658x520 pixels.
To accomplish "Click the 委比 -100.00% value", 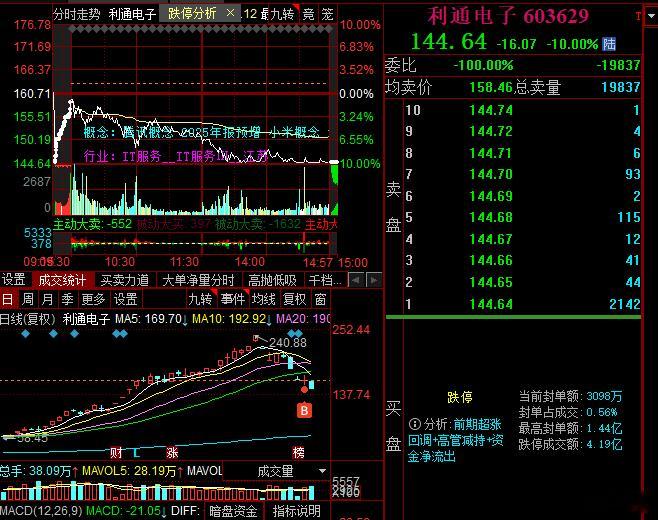I will click(x=483, y=65).
